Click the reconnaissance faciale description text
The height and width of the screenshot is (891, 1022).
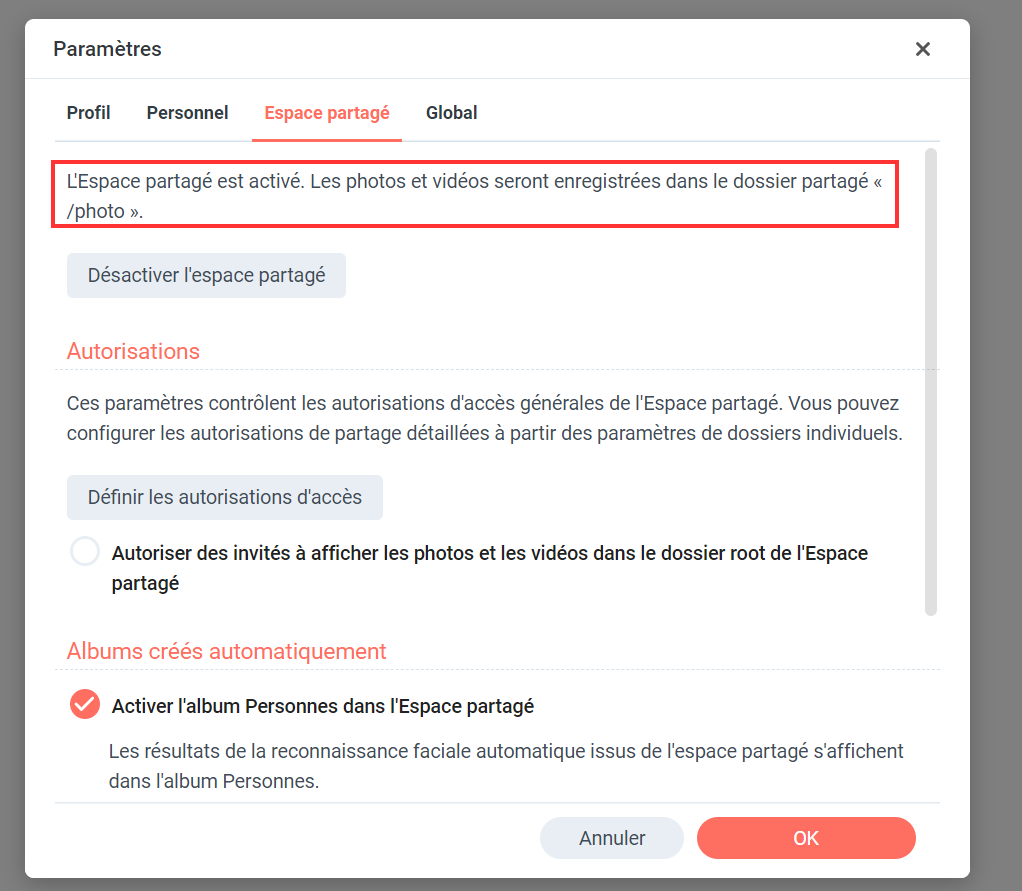coord(506,766)
